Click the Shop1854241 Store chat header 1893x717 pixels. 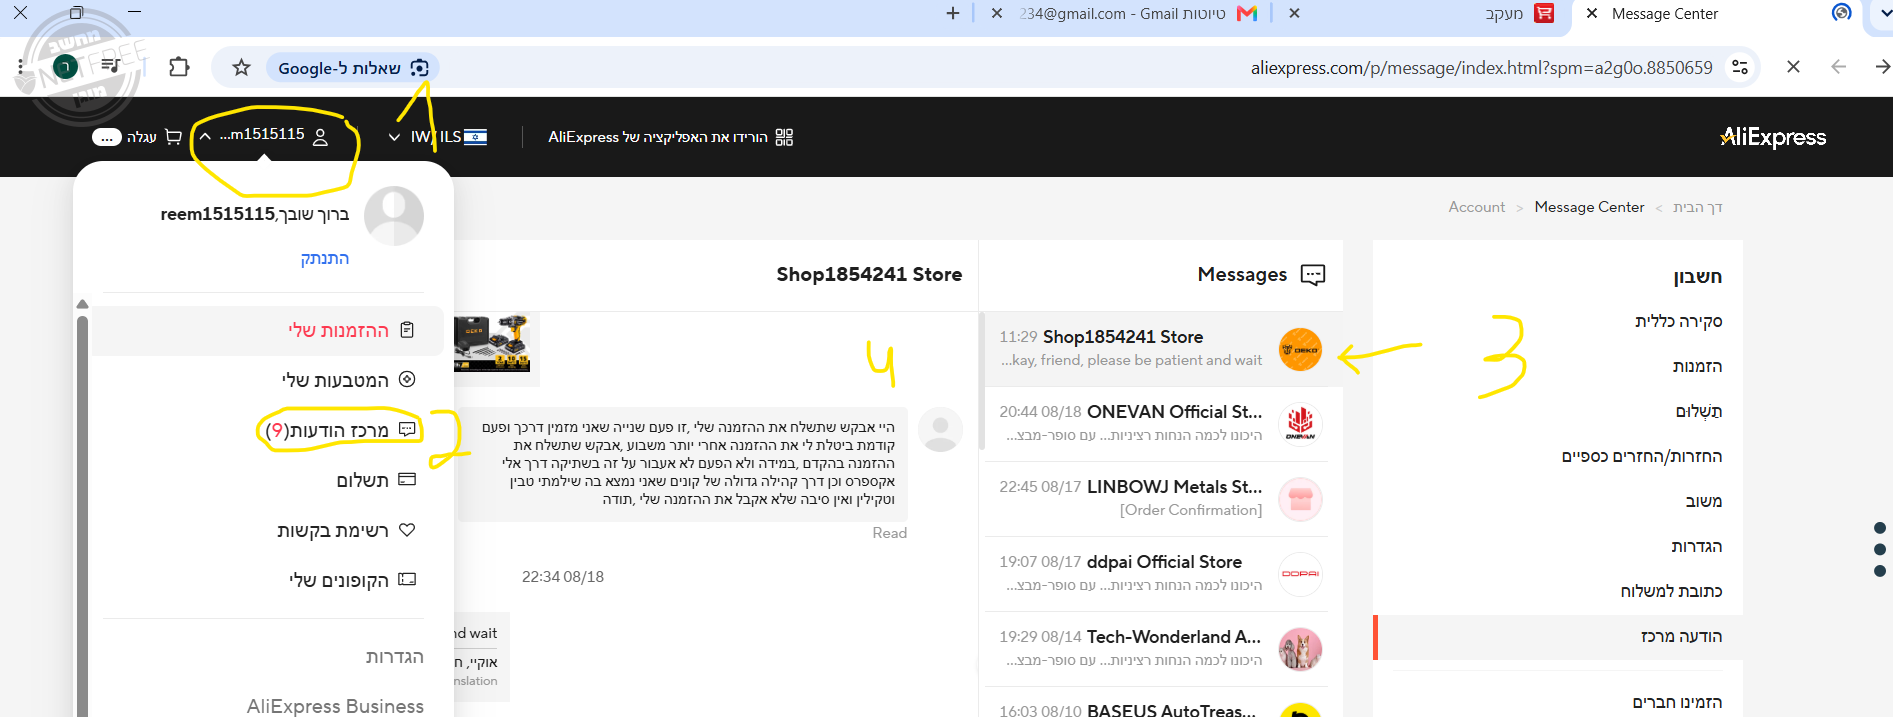pos(869,274)
